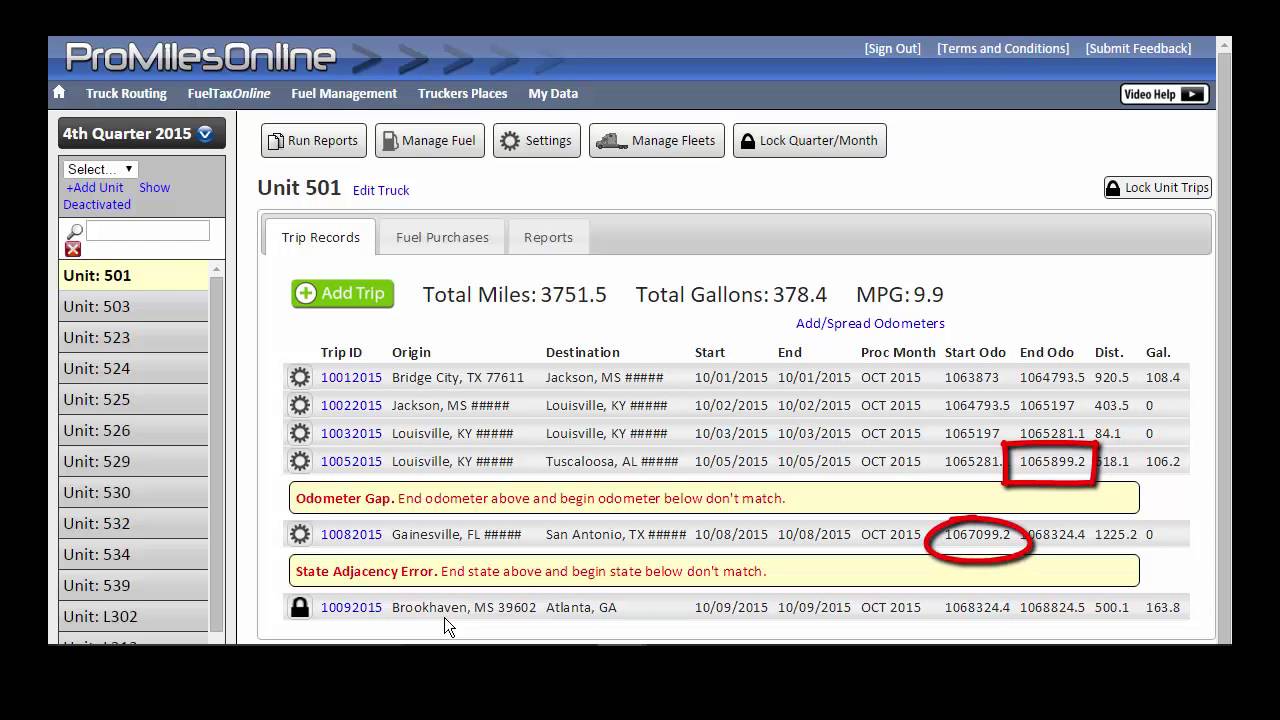Open trip ID 10032015 link

(351, 433)
